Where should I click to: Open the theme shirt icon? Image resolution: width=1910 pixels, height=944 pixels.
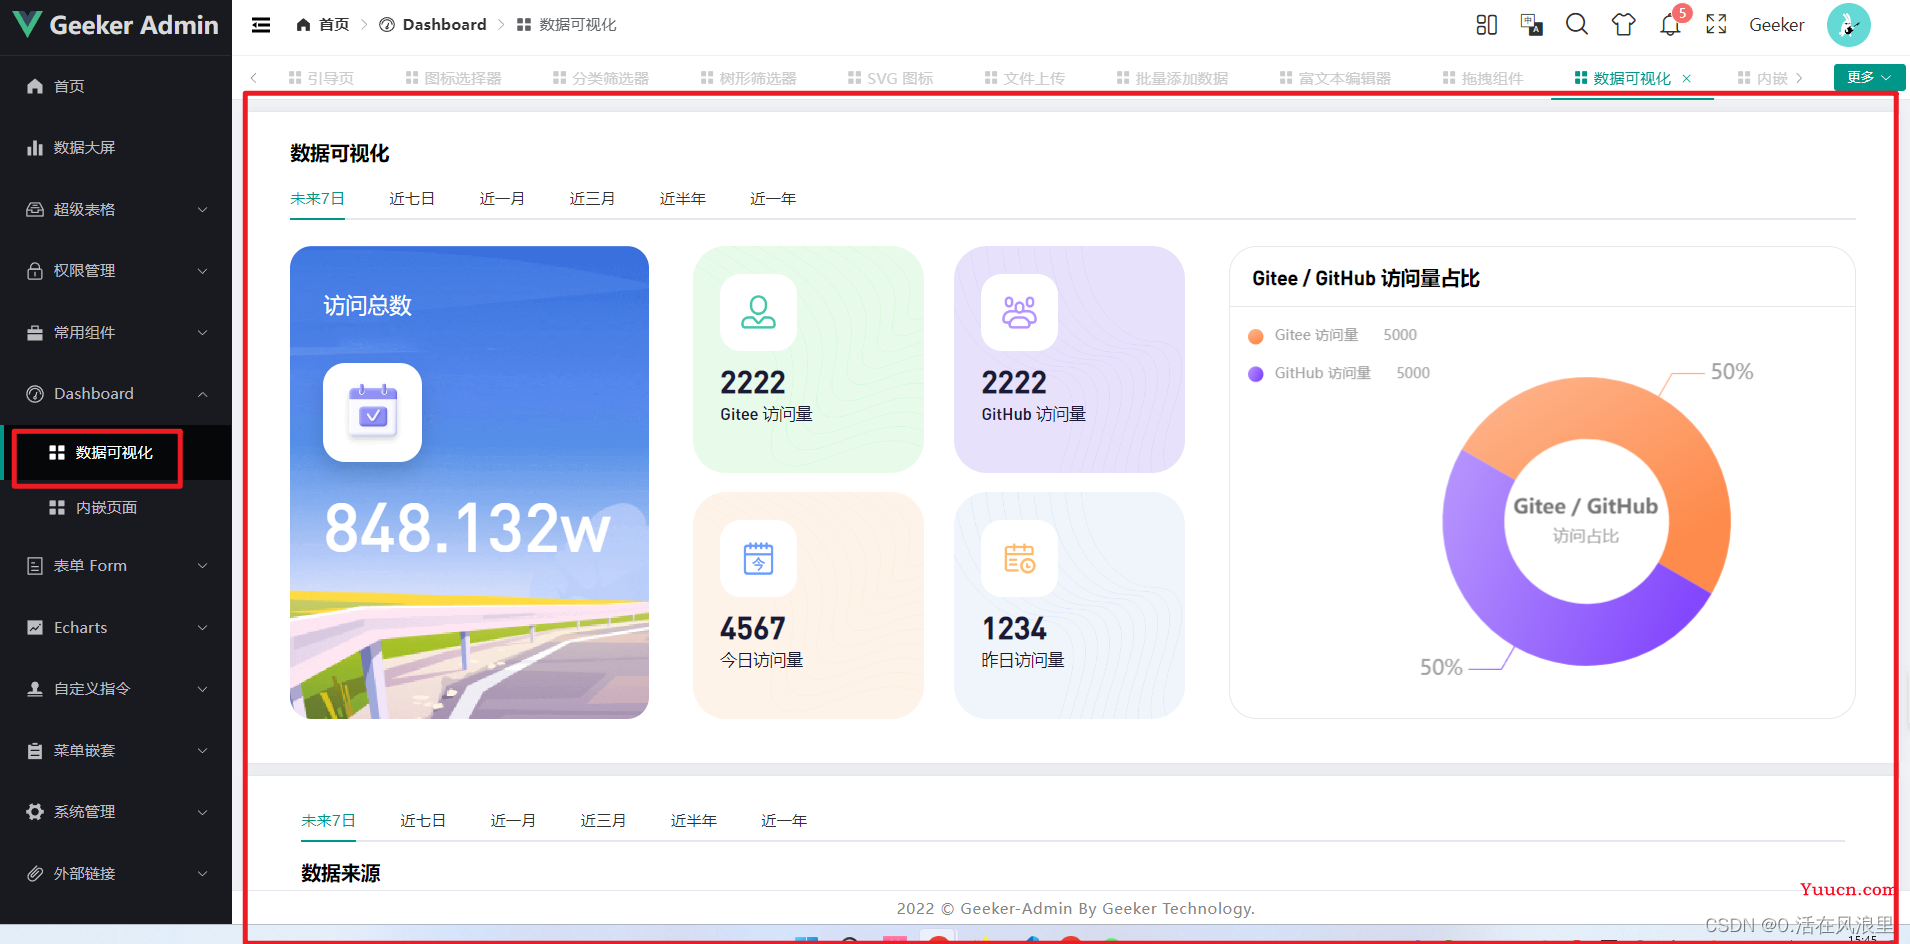click(1623, 25)
